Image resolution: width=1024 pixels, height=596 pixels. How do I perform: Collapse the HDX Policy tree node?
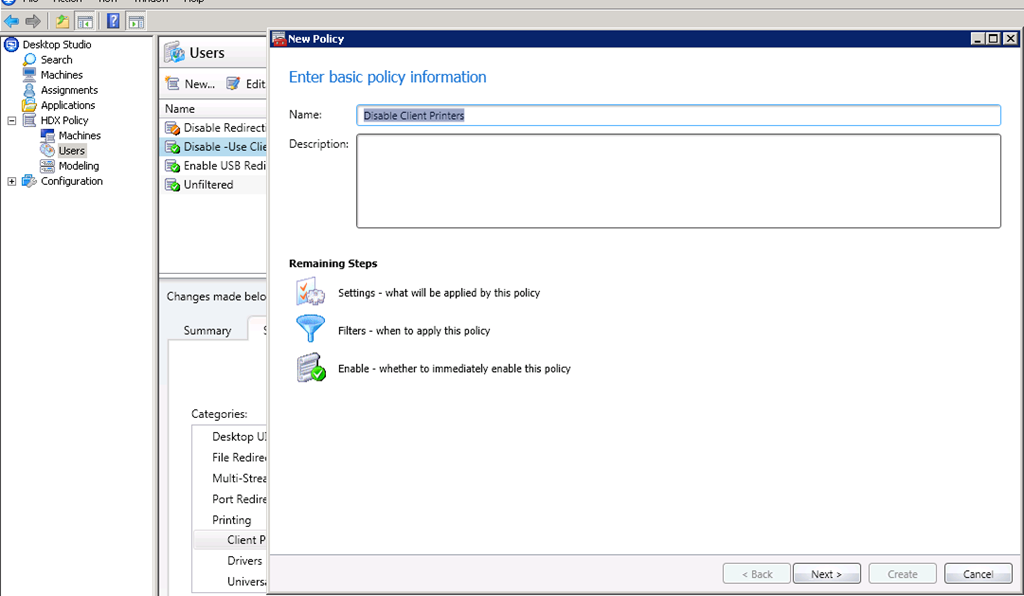[x=12, y=121]
